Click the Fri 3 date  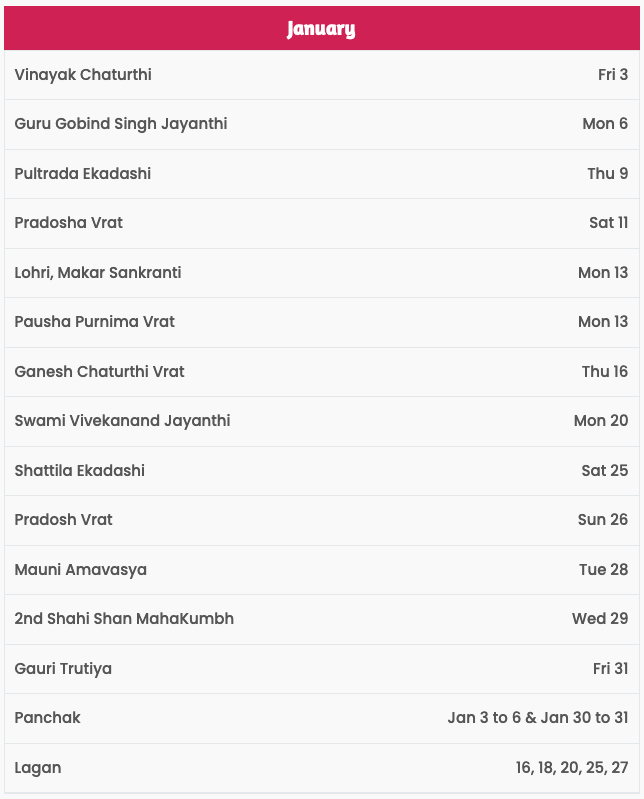613,75
